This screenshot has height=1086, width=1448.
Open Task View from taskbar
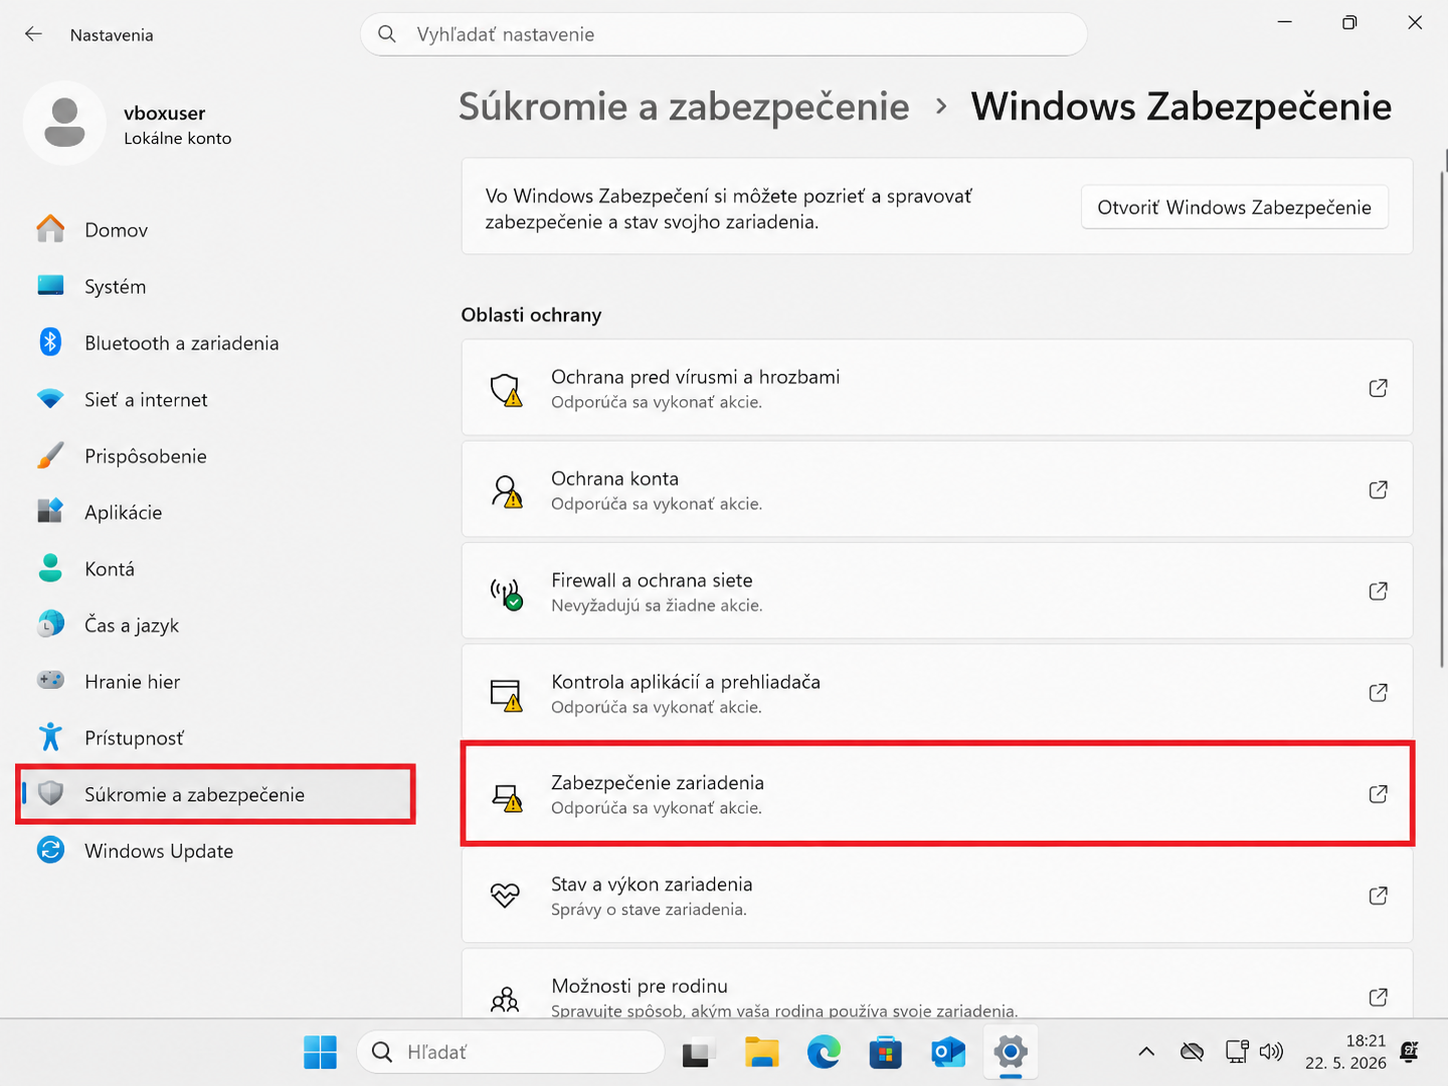point(698,1052)
